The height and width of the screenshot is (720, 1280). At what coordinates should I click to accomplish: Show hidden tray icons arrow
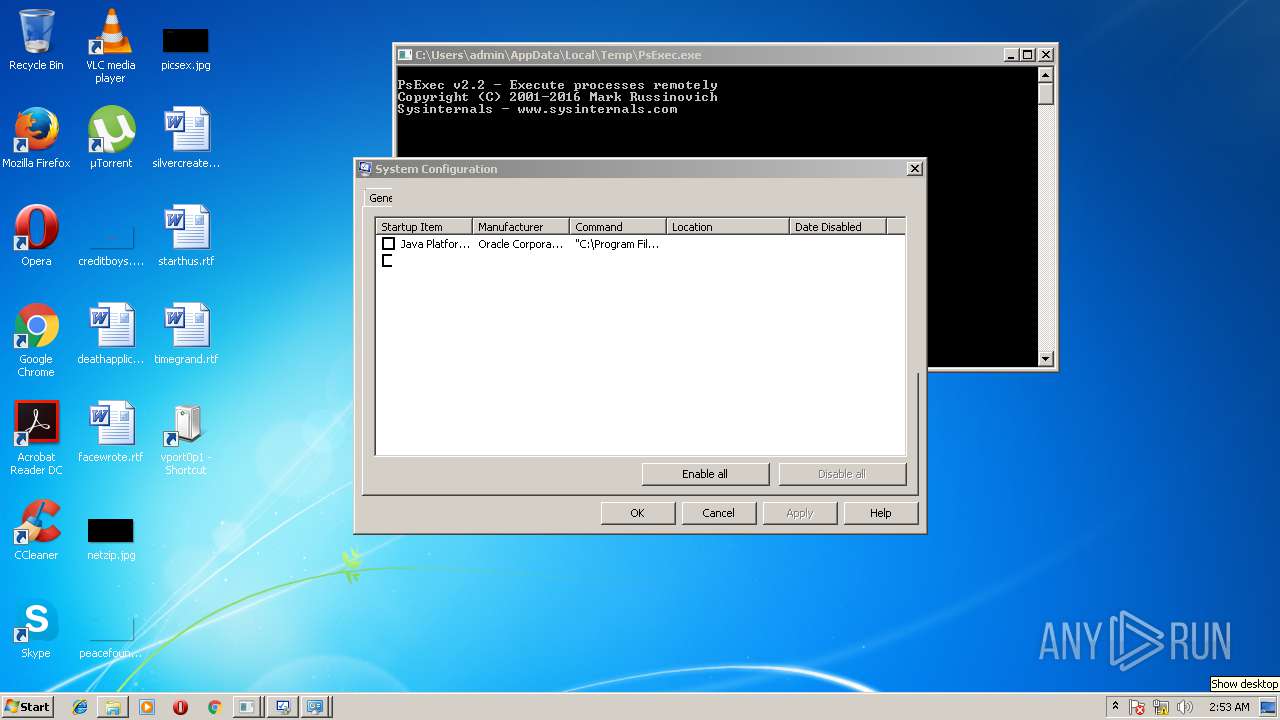1115,706
